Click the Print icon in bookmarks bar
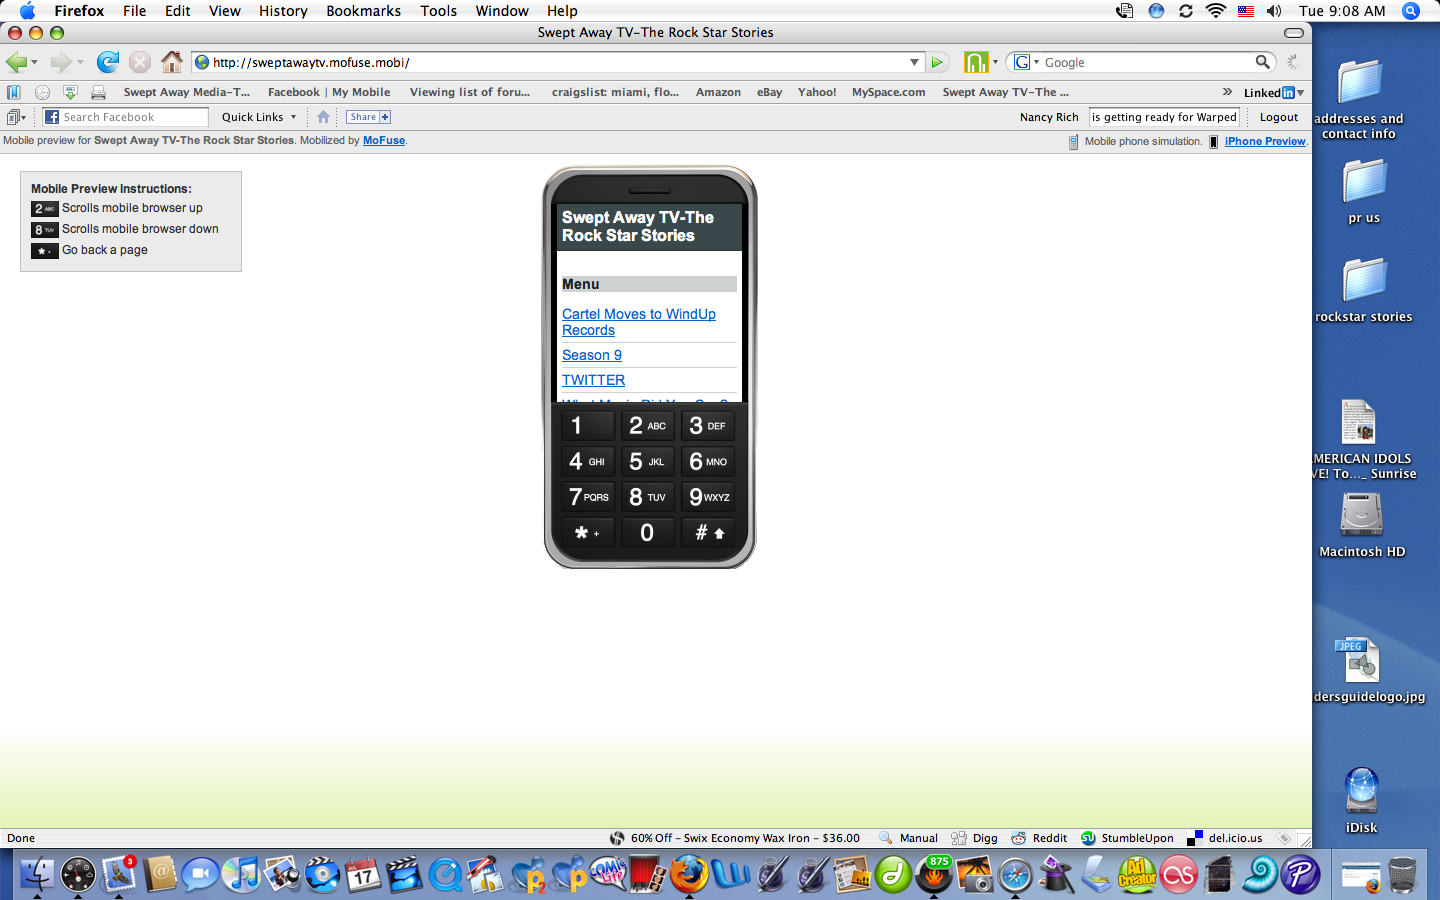Viewport: 1440px width, 900px height. pos(98,92)
